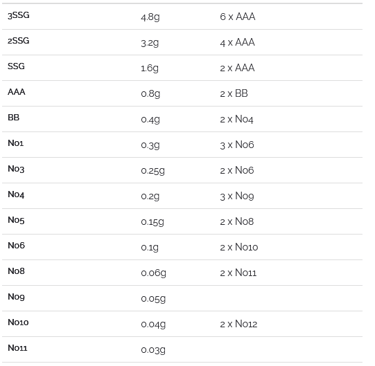Click the 0.25g weight value
Viewport: 375px width, 366px height.
(153, 171)
